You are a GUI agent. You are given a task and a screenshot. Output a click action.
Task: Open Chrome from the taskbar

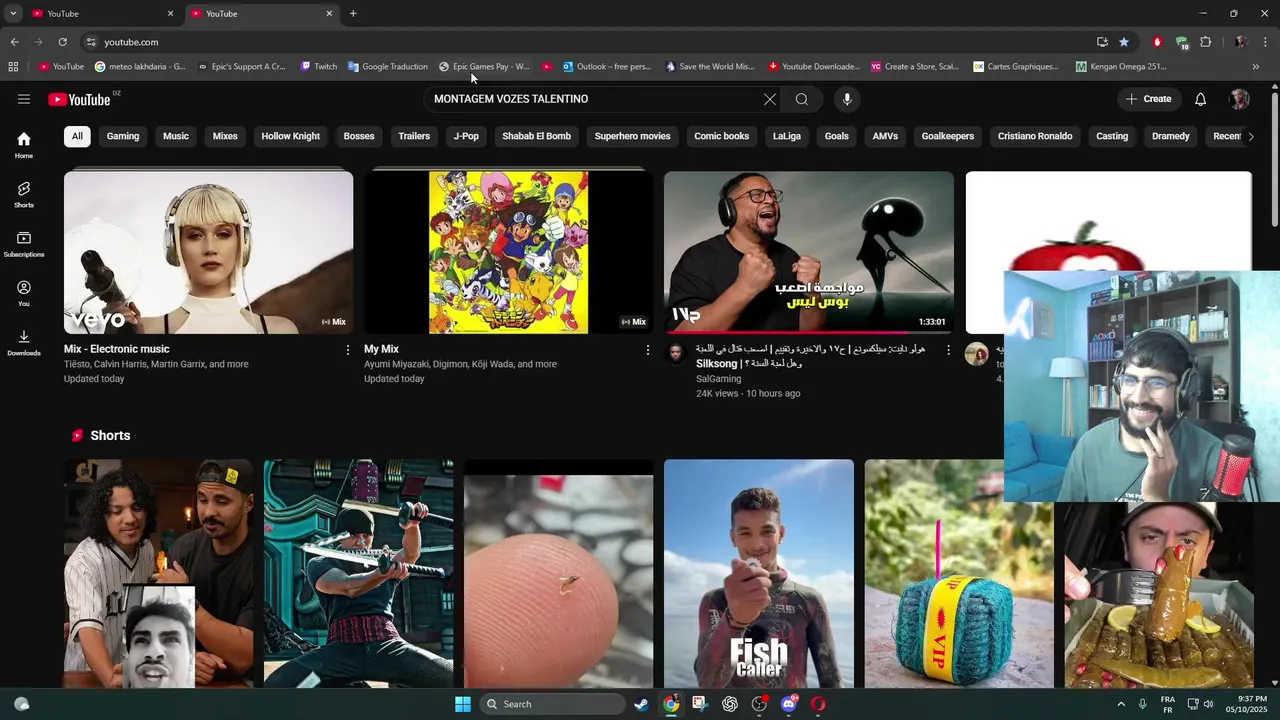pos(671,704)
